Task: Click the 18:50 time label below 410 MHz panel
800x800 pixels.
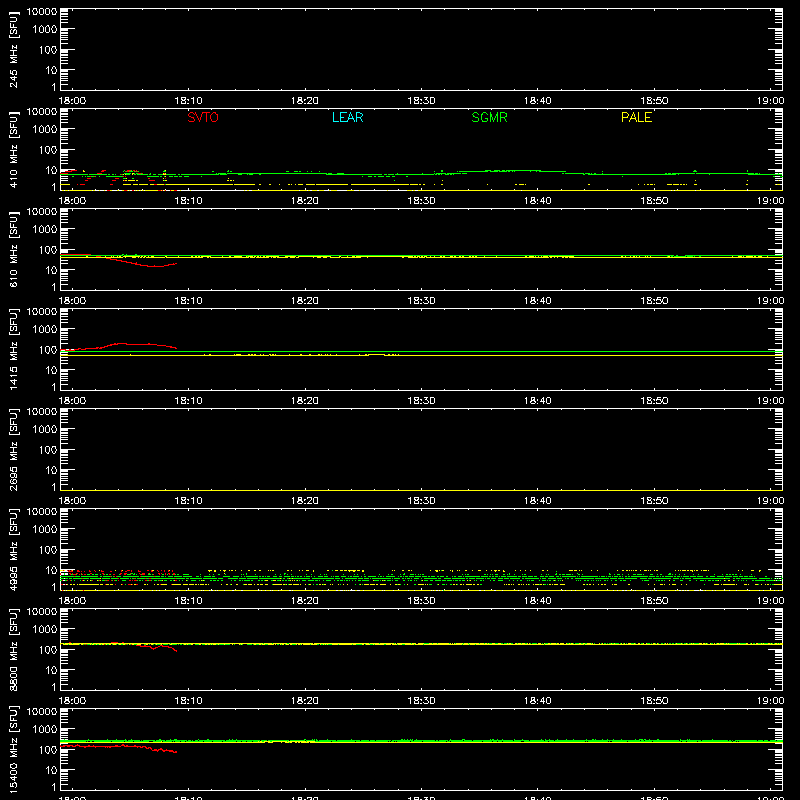Action: 654,201
